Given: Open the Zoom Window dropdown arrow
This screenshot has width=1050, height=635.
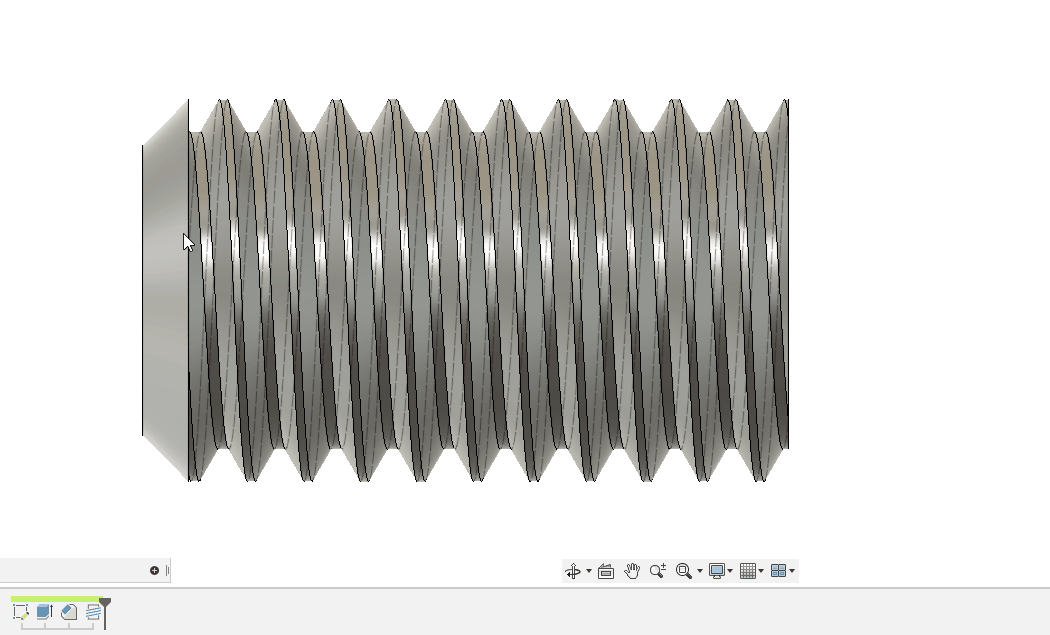Looking at the screenshot, I should coord(699,570).
